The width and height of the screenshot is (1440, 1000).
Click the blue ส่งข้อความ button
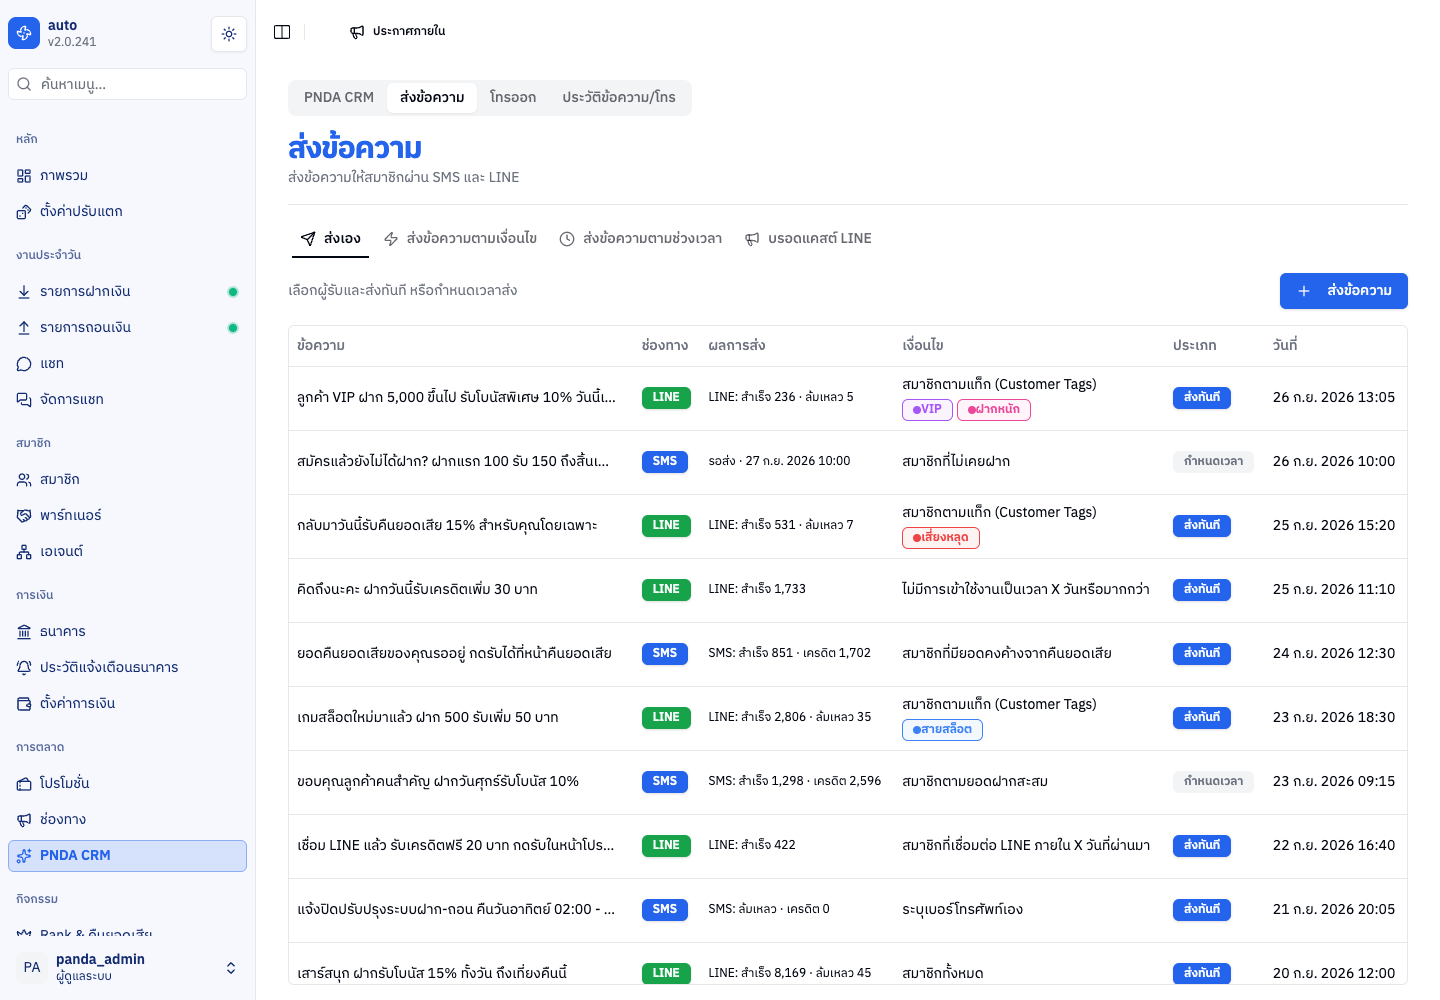[x=1344, y=291]
